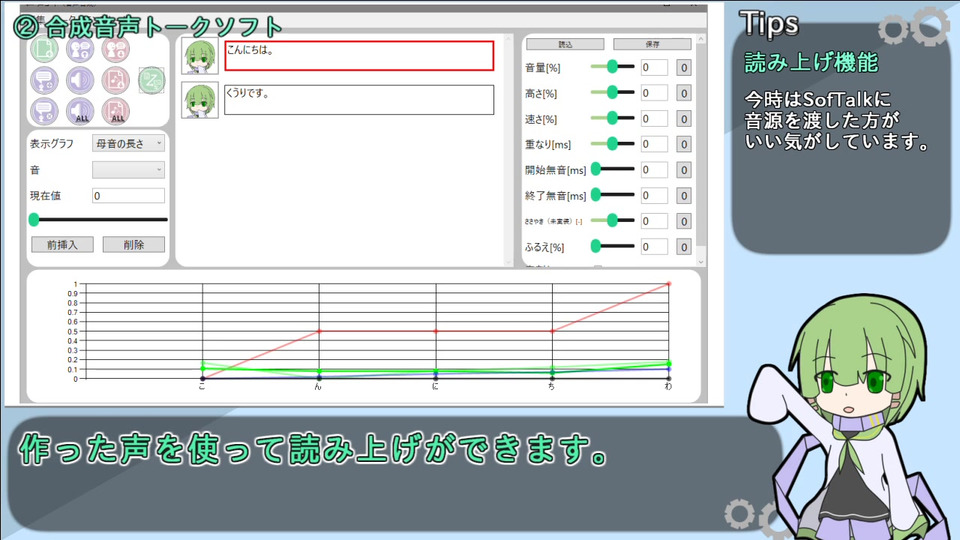
Task: Click the くうりです。 text box
Action: click(x=359, y=100)
